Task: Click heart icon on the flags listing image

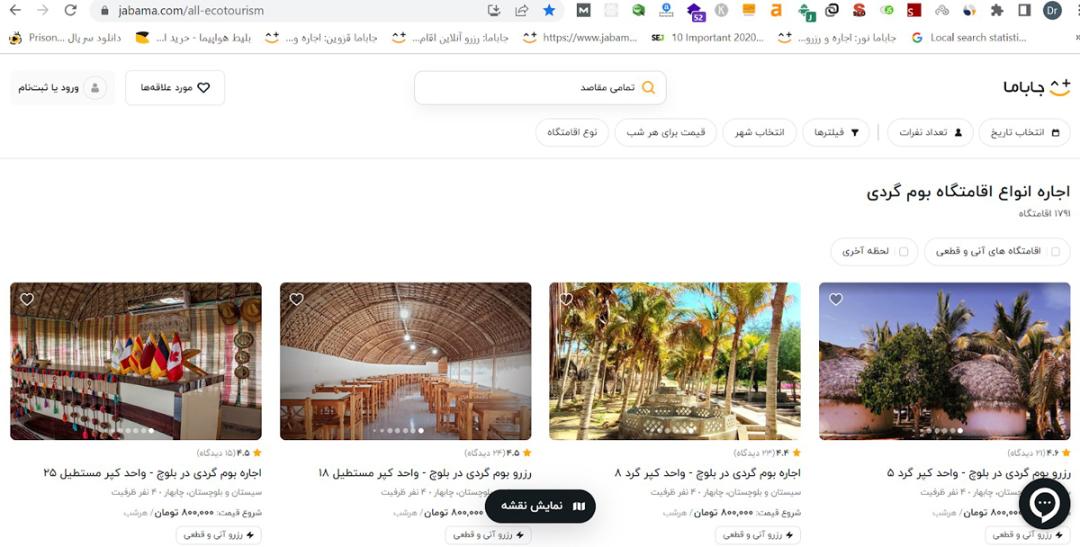Action: 26,299
